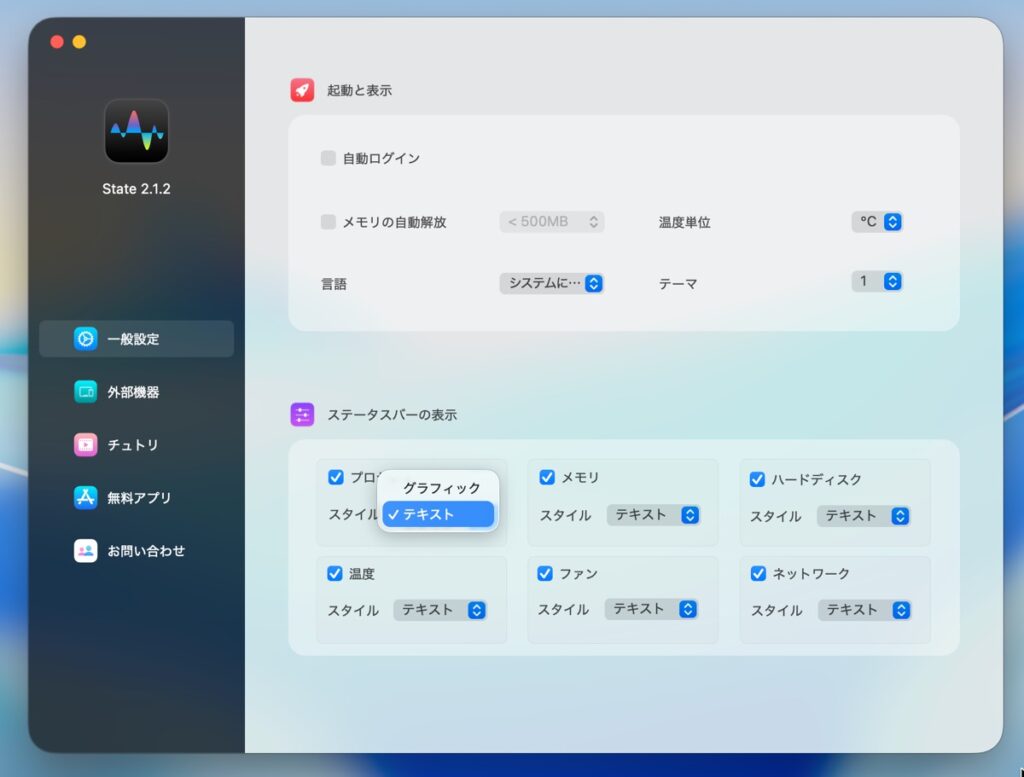Uncheck the ハードディスク checkbox

[x=757, y=480]
